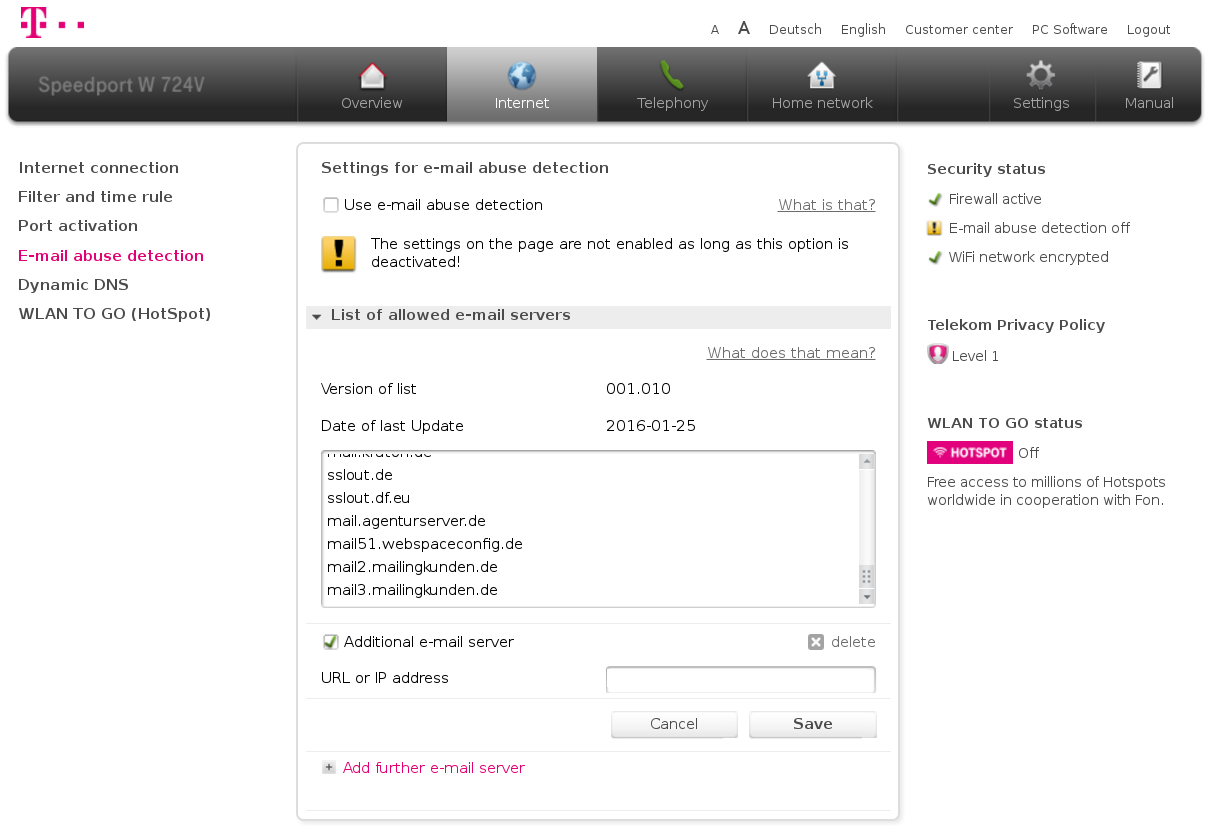Uncheck Additional e-mail server checkbox
This screenshot has width=1207, height=837.
coord(331,642)
